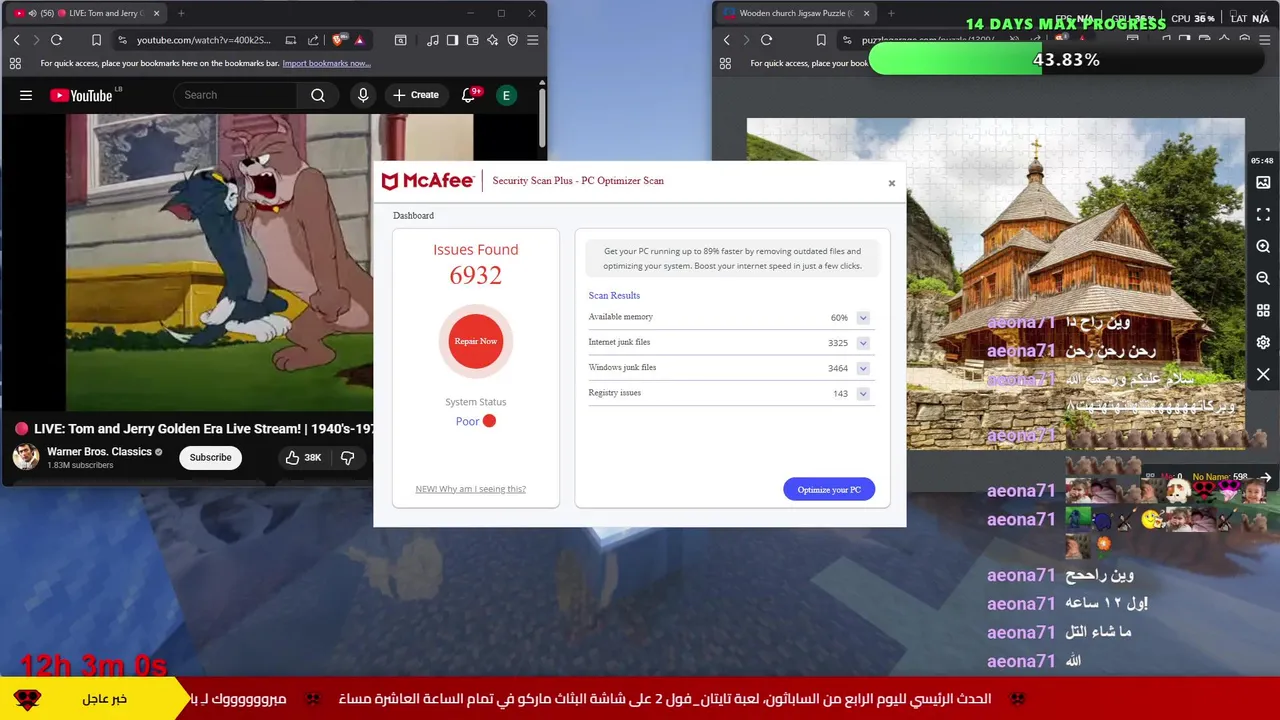The height and width of the screenshot is (720, 1280).
Task: Open Leo AI sparkle icon
Action: tap(492, 40)
